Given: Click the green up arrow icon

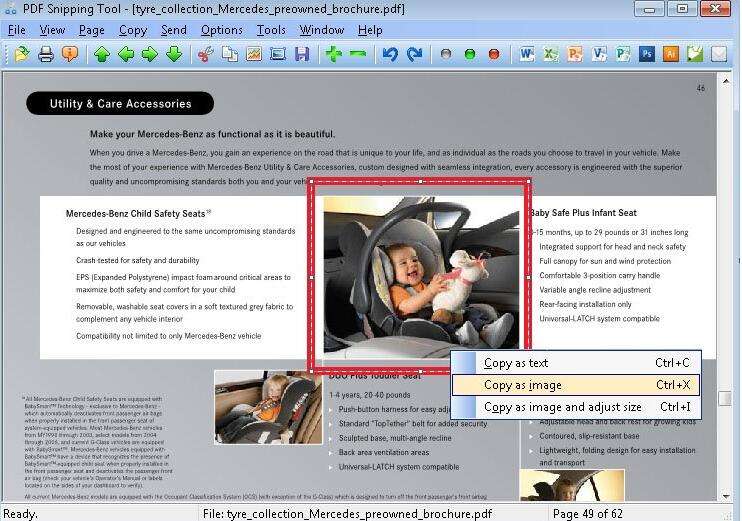Looking at the screenshot, I should tap(102, 54).
